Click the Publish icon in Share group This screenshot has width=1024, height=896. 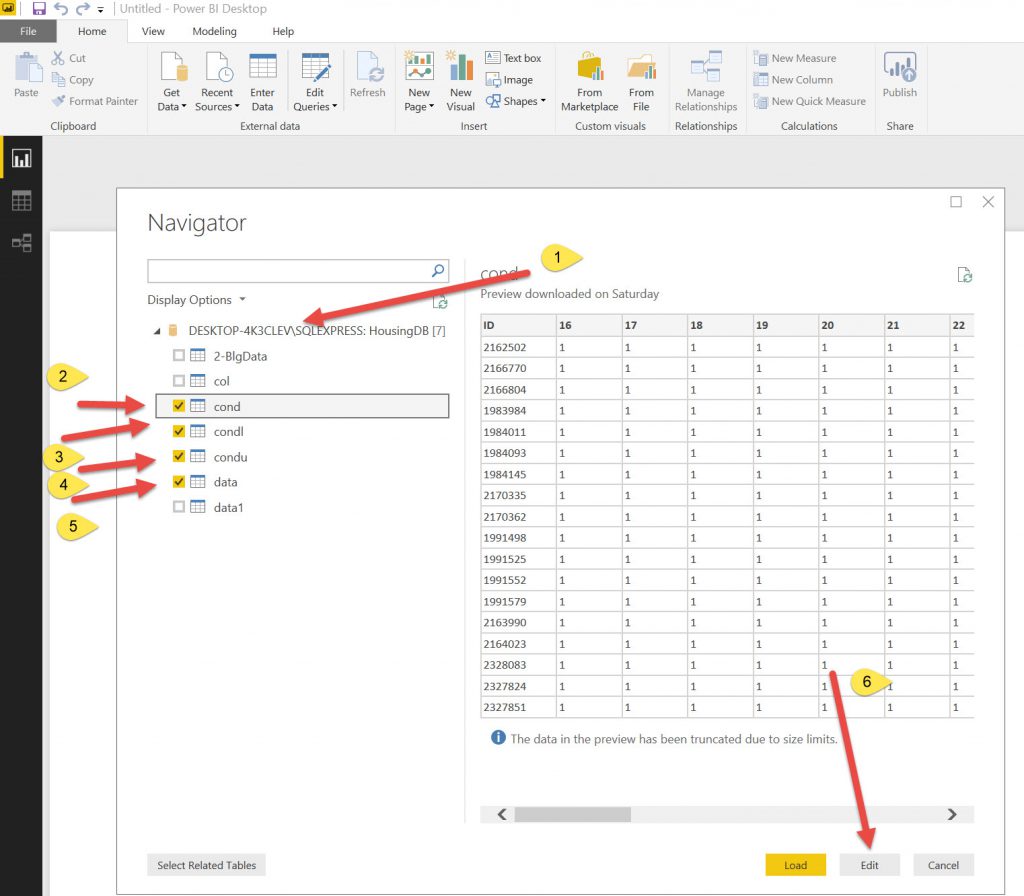899,70
